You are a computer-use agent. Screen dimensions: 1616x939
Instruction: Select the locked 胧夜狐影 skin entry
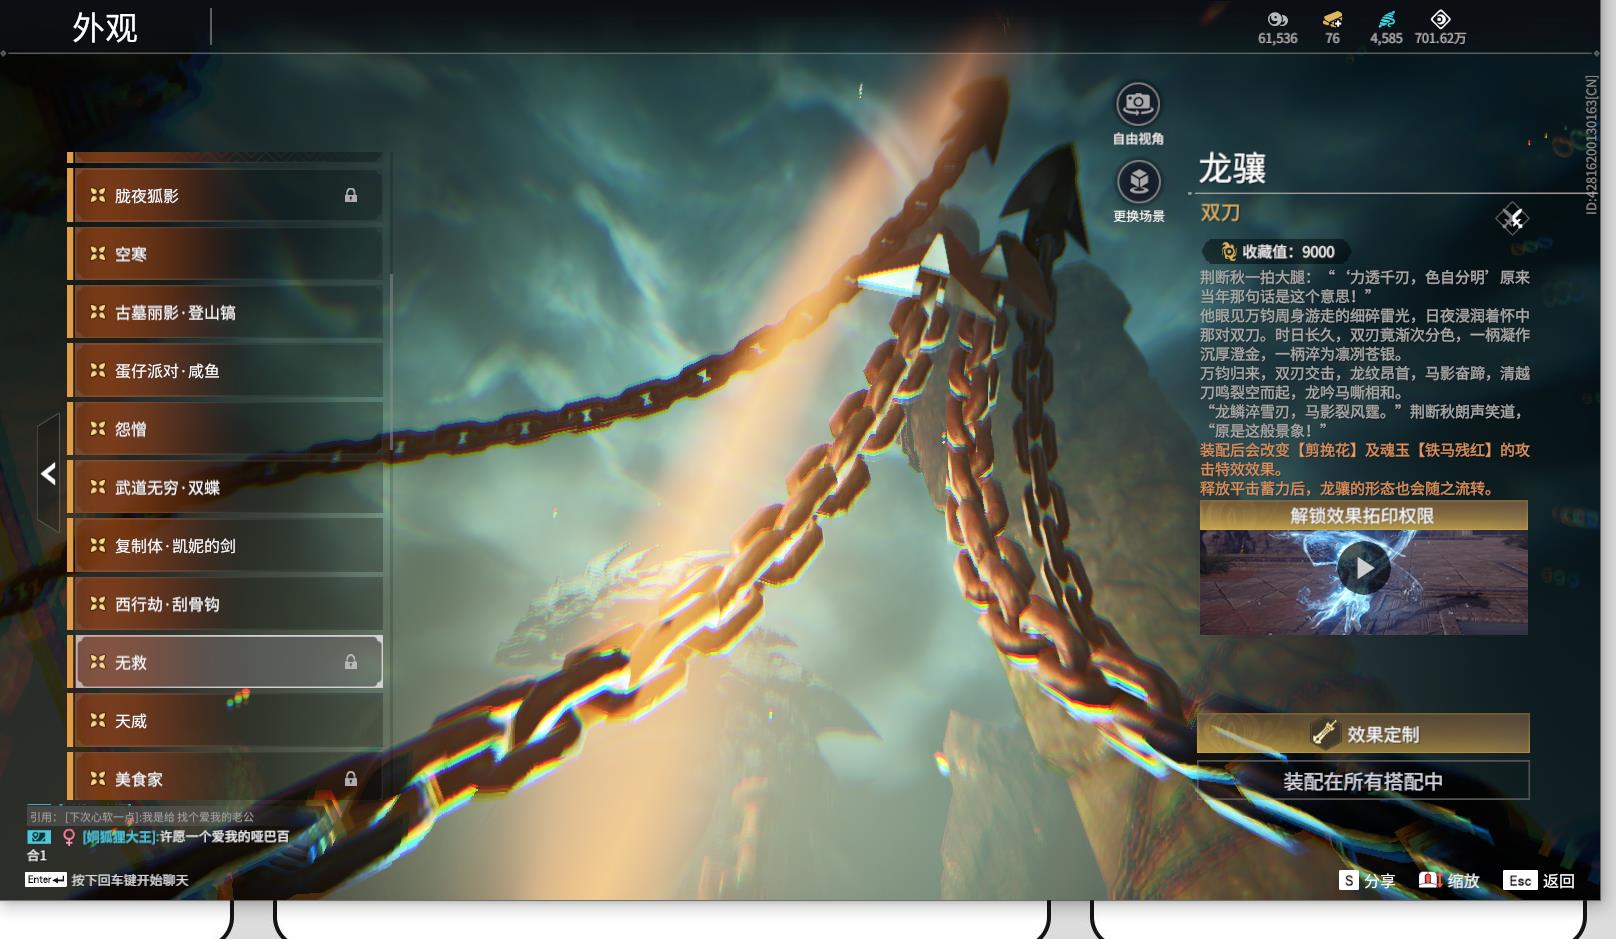pyautogui.click(x=225, y=195)
